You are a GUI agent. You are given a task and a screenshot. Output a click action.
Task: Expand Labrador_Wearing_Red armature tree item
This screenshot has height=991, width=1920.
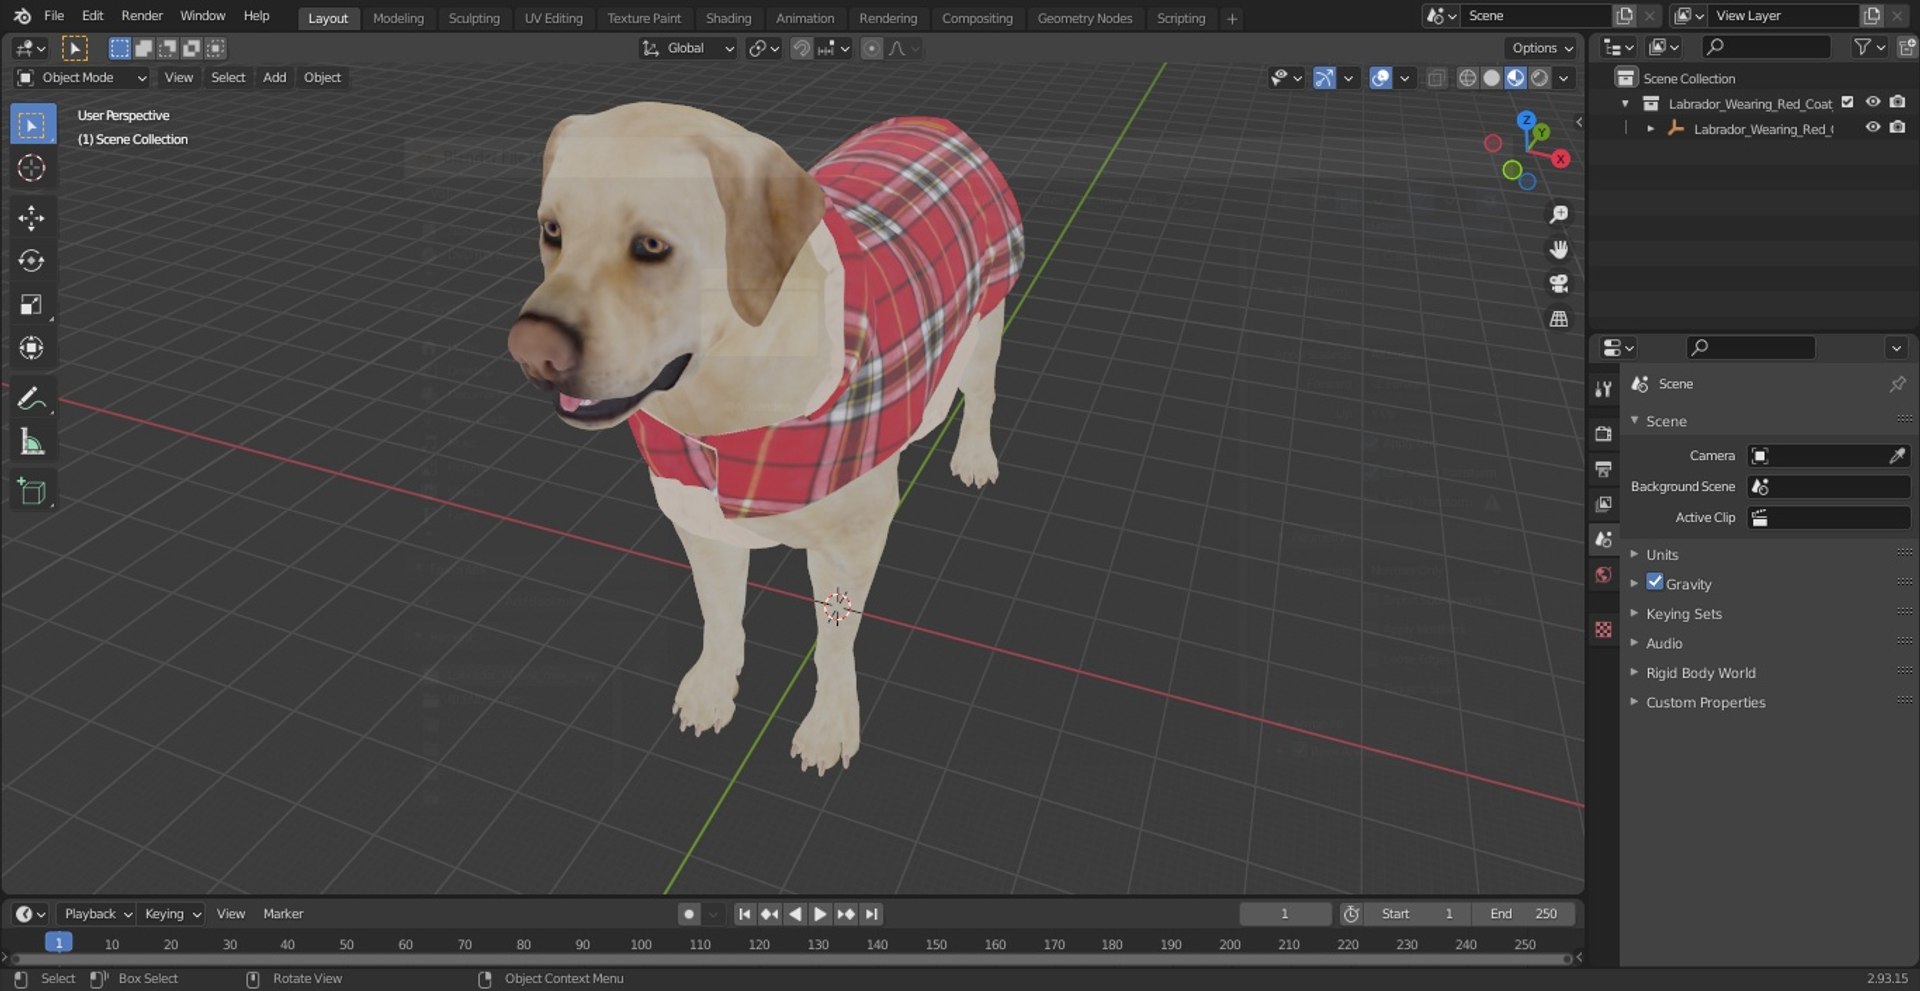coord(1650,129)
